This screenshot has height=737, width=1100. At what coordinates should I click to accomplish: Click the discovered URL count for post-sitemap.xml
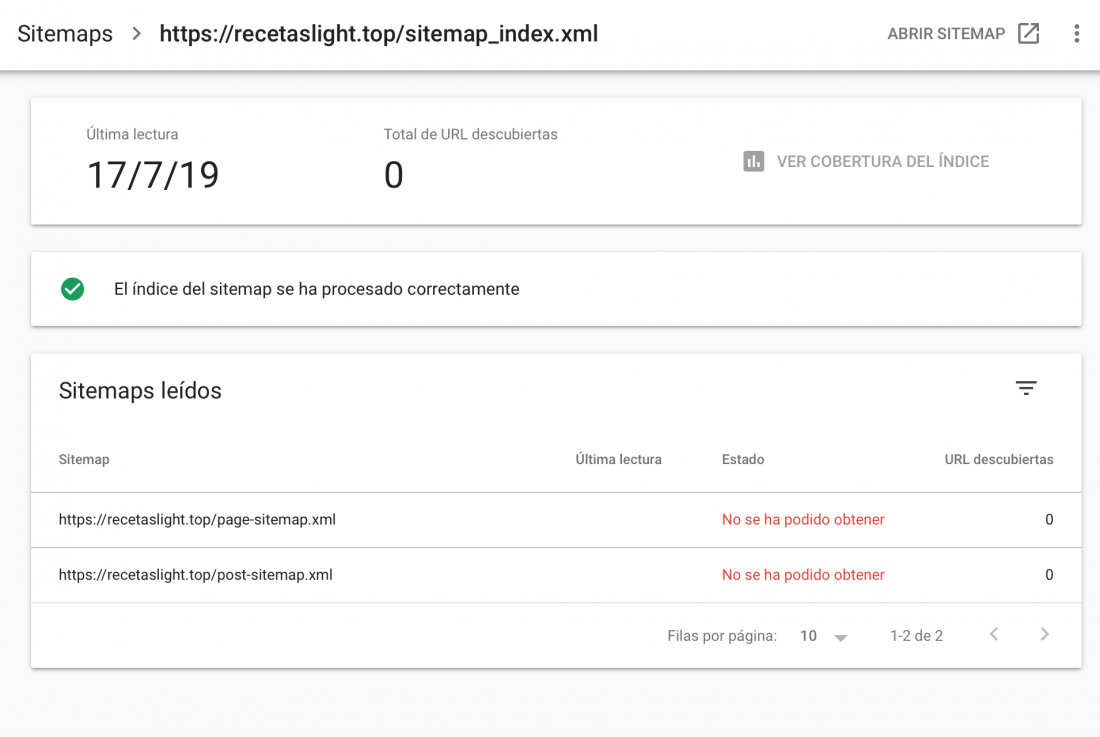click(1049, 575)
